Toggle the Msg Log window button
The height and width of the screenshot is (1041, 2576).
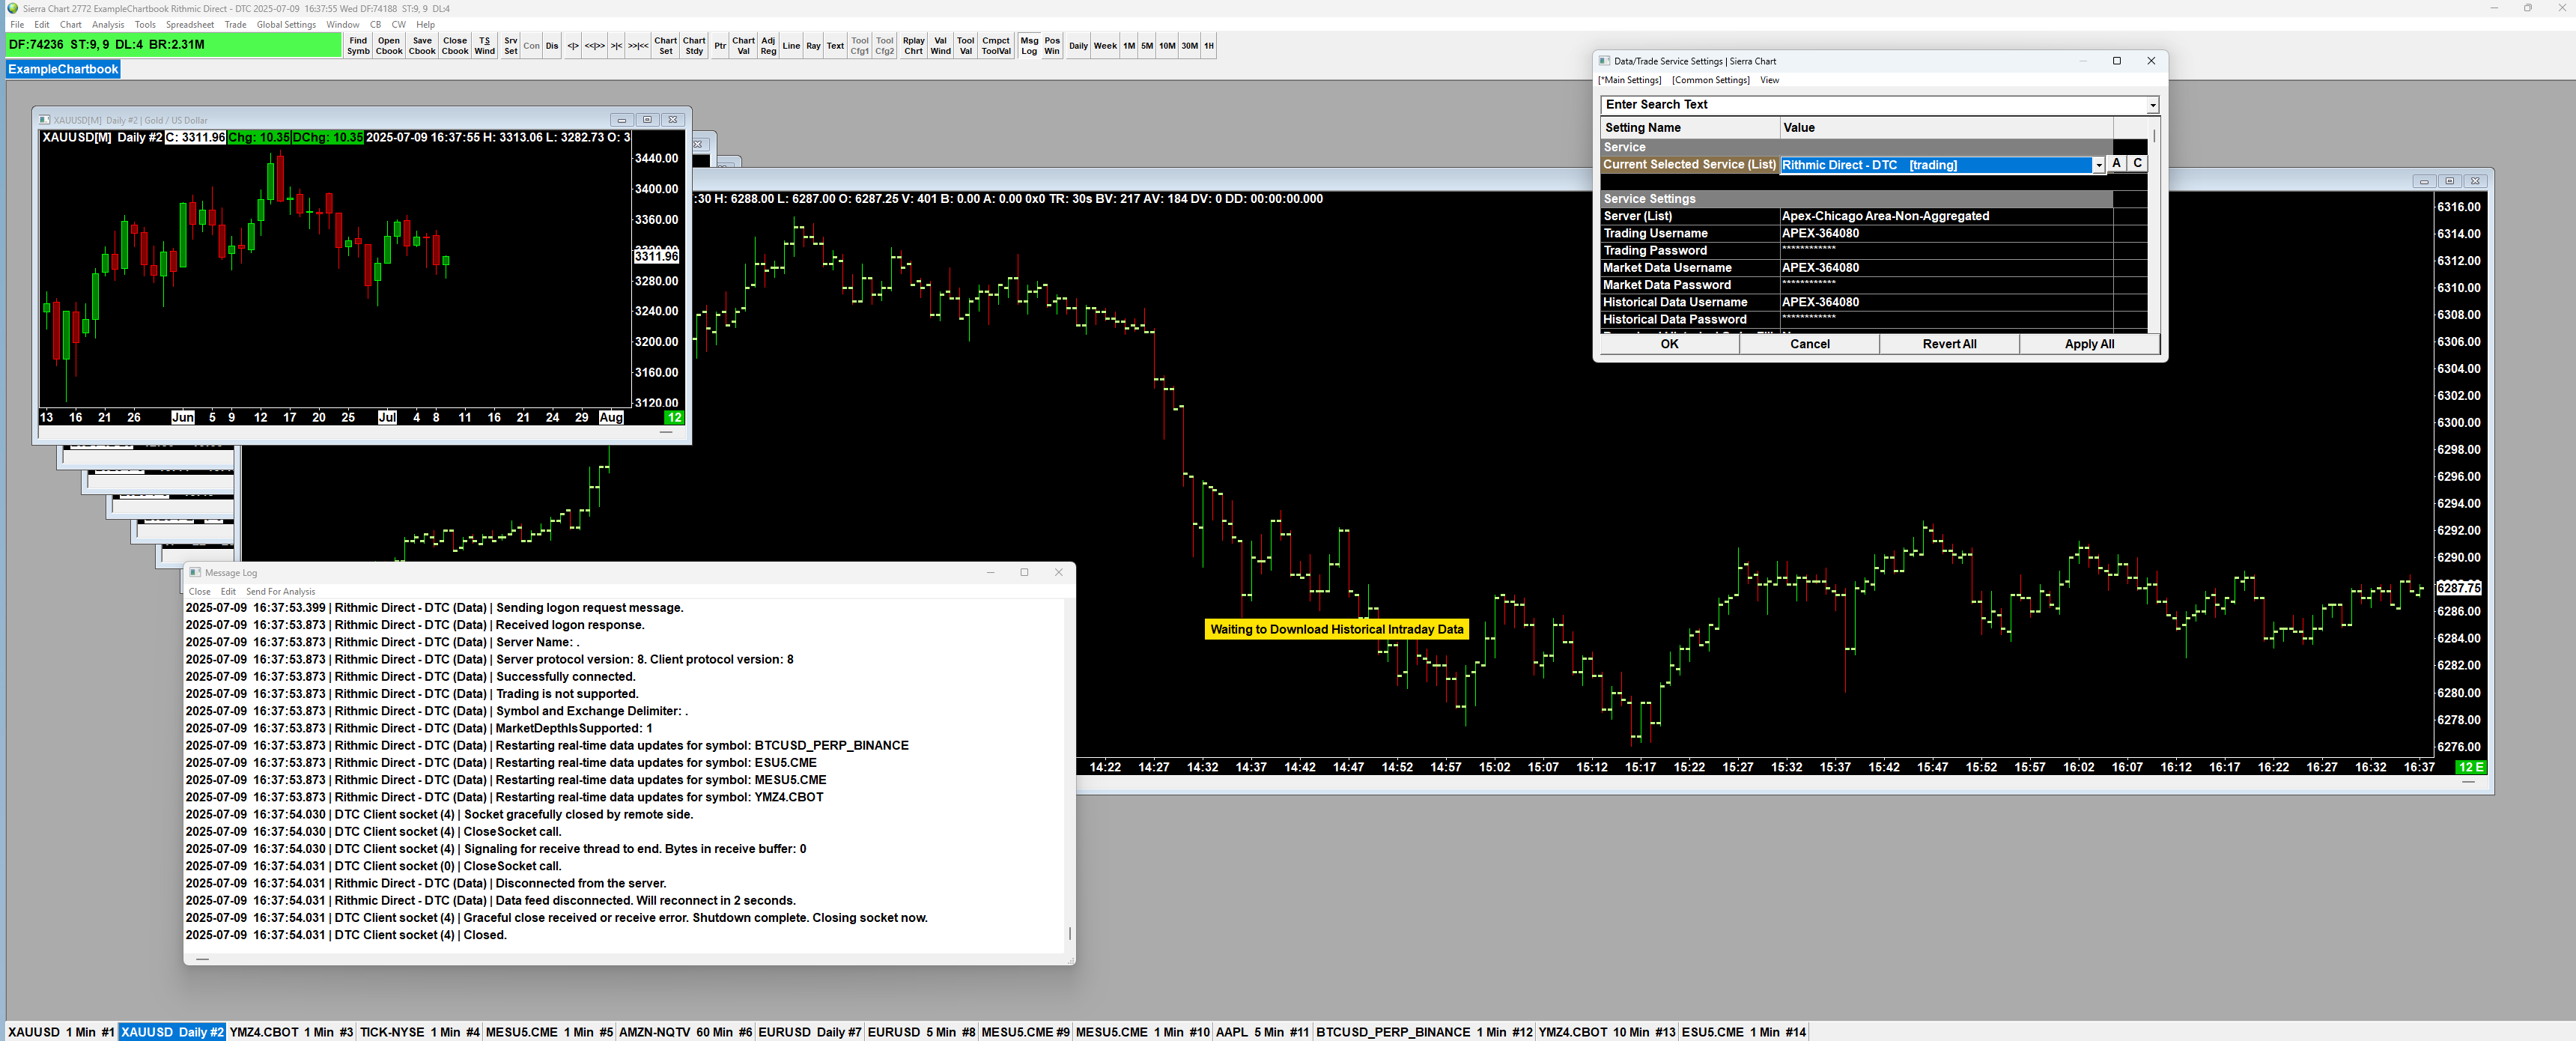tap(1029, 46)
